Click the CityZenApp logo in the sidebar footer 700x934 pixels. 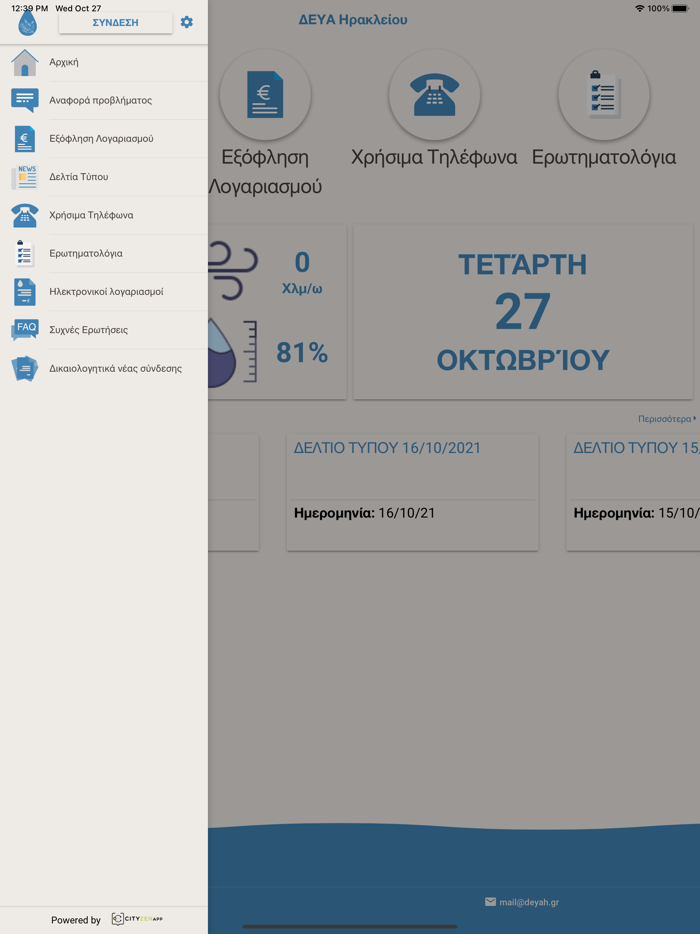click(137, 919)
